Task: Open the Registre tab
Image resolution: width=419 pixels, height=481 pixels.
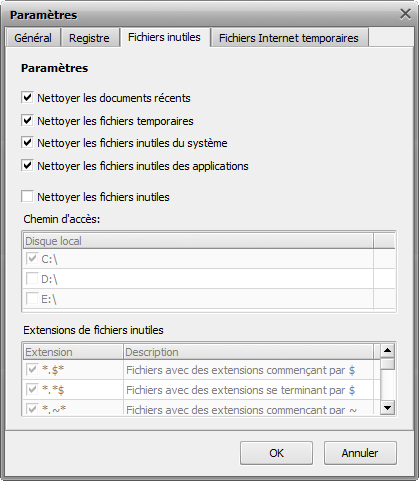Action: [x=89, y=38]
